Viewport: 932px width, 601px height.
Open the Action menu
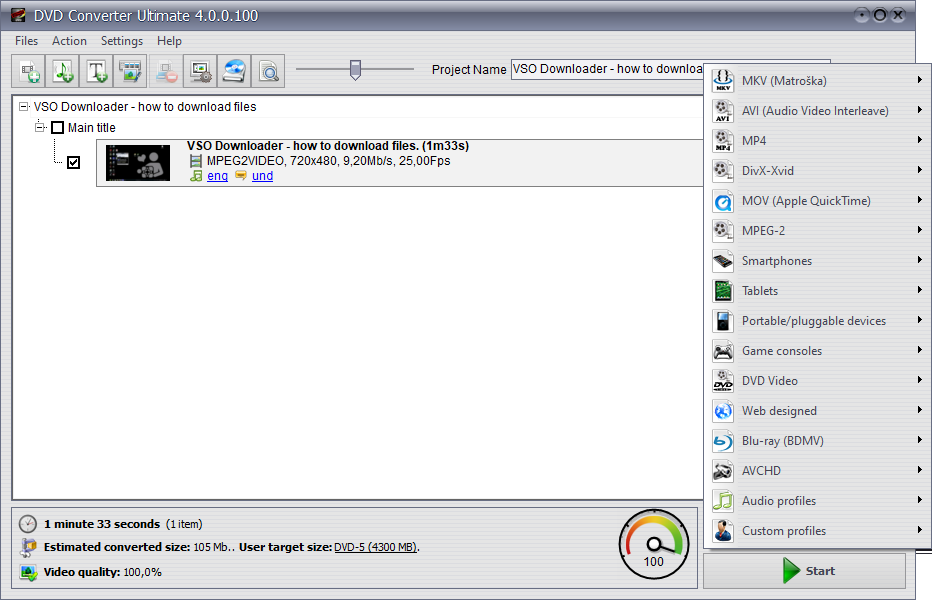point(69,41)
